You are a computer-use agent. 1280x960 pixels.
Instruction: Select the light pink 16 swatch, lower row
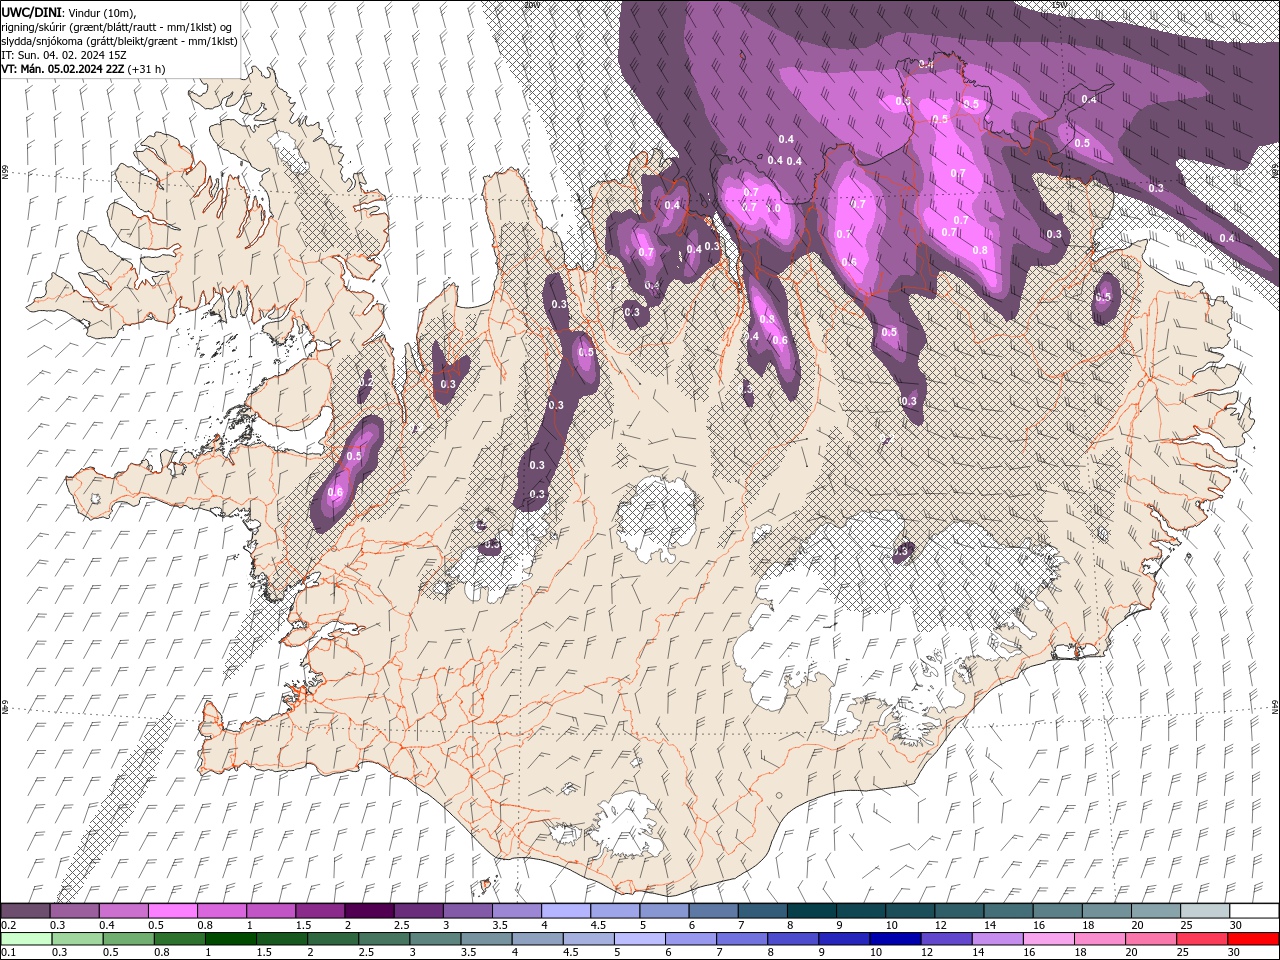(1048, 939)
